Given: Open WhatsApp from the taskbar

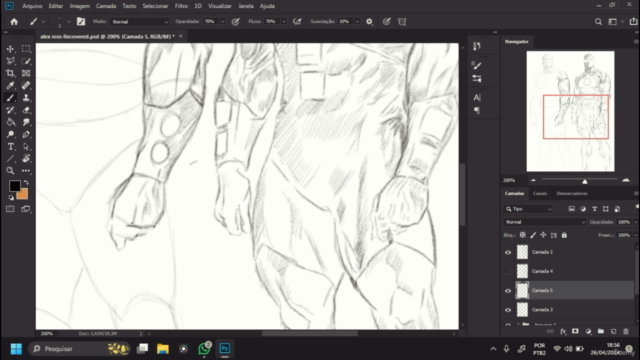Looking at the screenshot, I should (204, 349).
